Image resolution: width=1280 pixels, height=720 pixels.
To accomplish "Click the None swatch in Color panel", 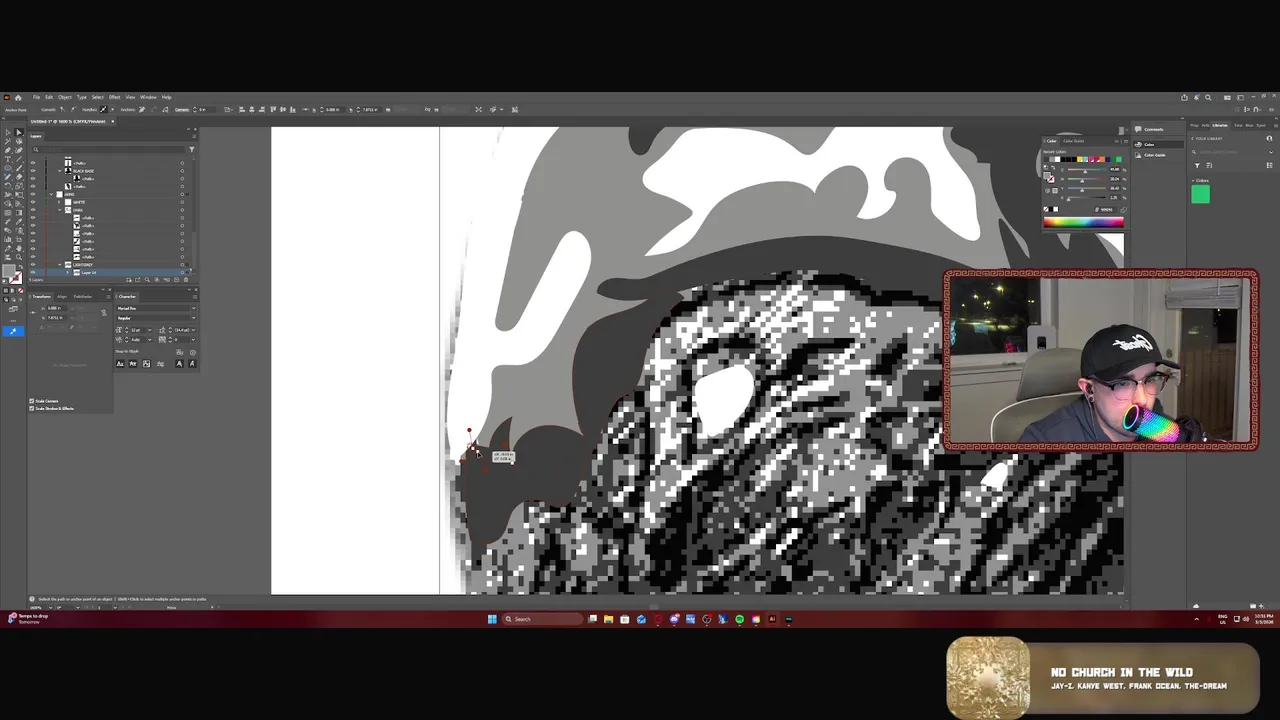I will coord(1046,209).
